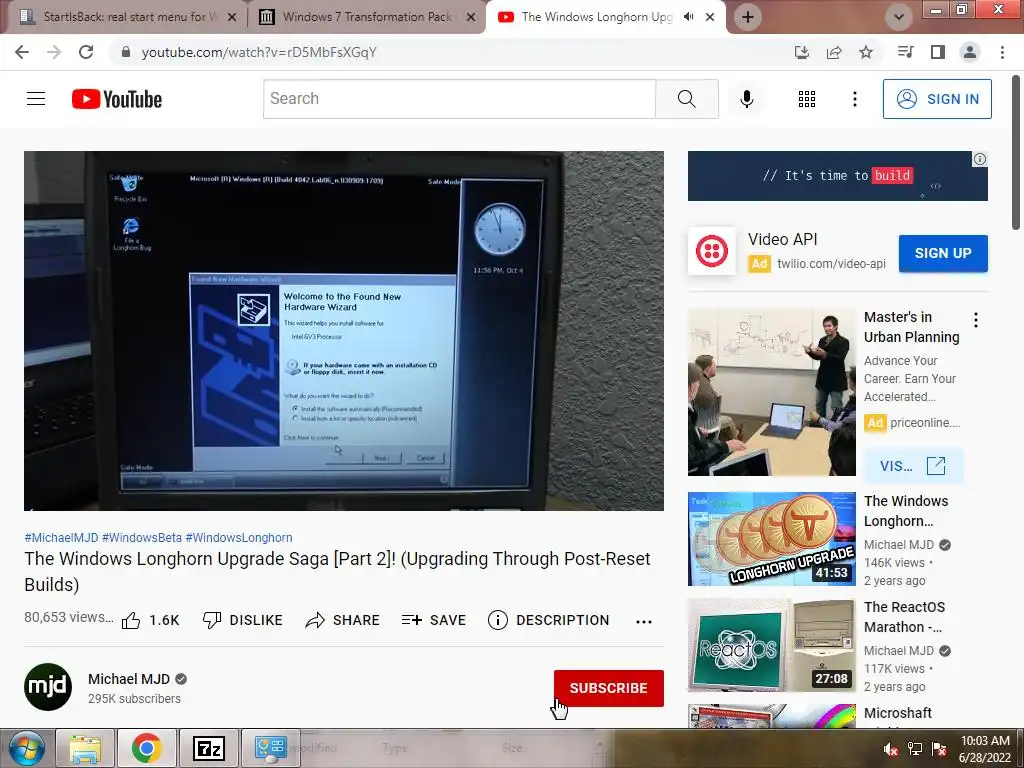This screenshot has height=768, width=1024.
Task: Mute the Longhorn tab audio icon
Action: [688, 17]
